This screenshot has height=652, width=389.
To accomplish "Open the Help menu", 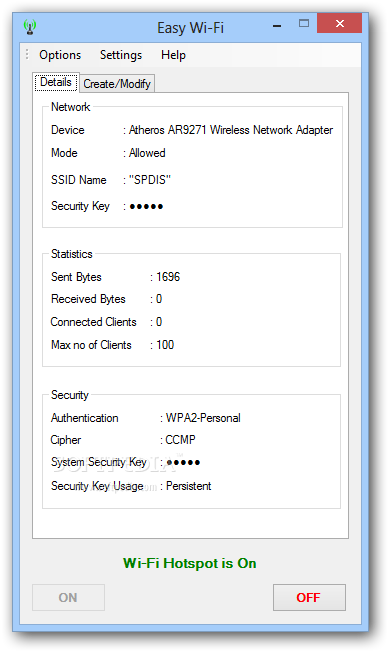I will point(173,55).
